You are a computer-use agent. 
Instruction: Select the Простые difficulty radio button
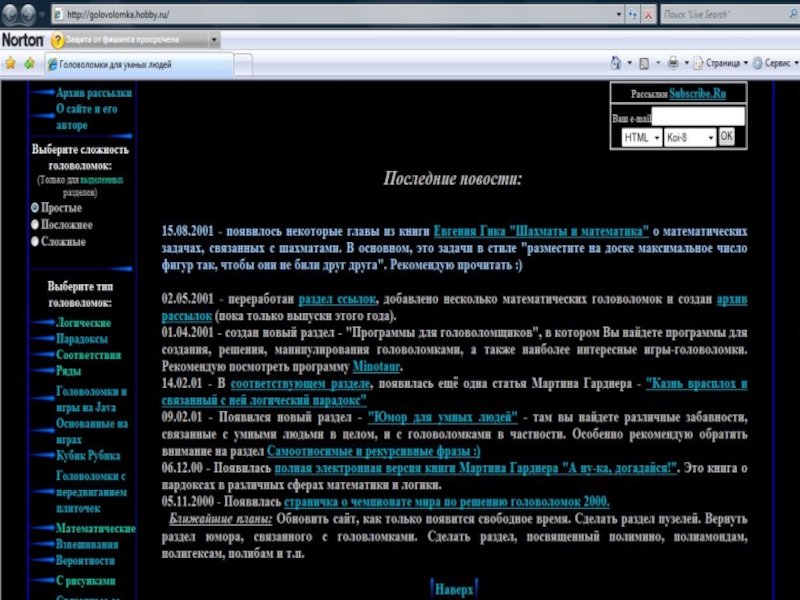tap(36, 208)
